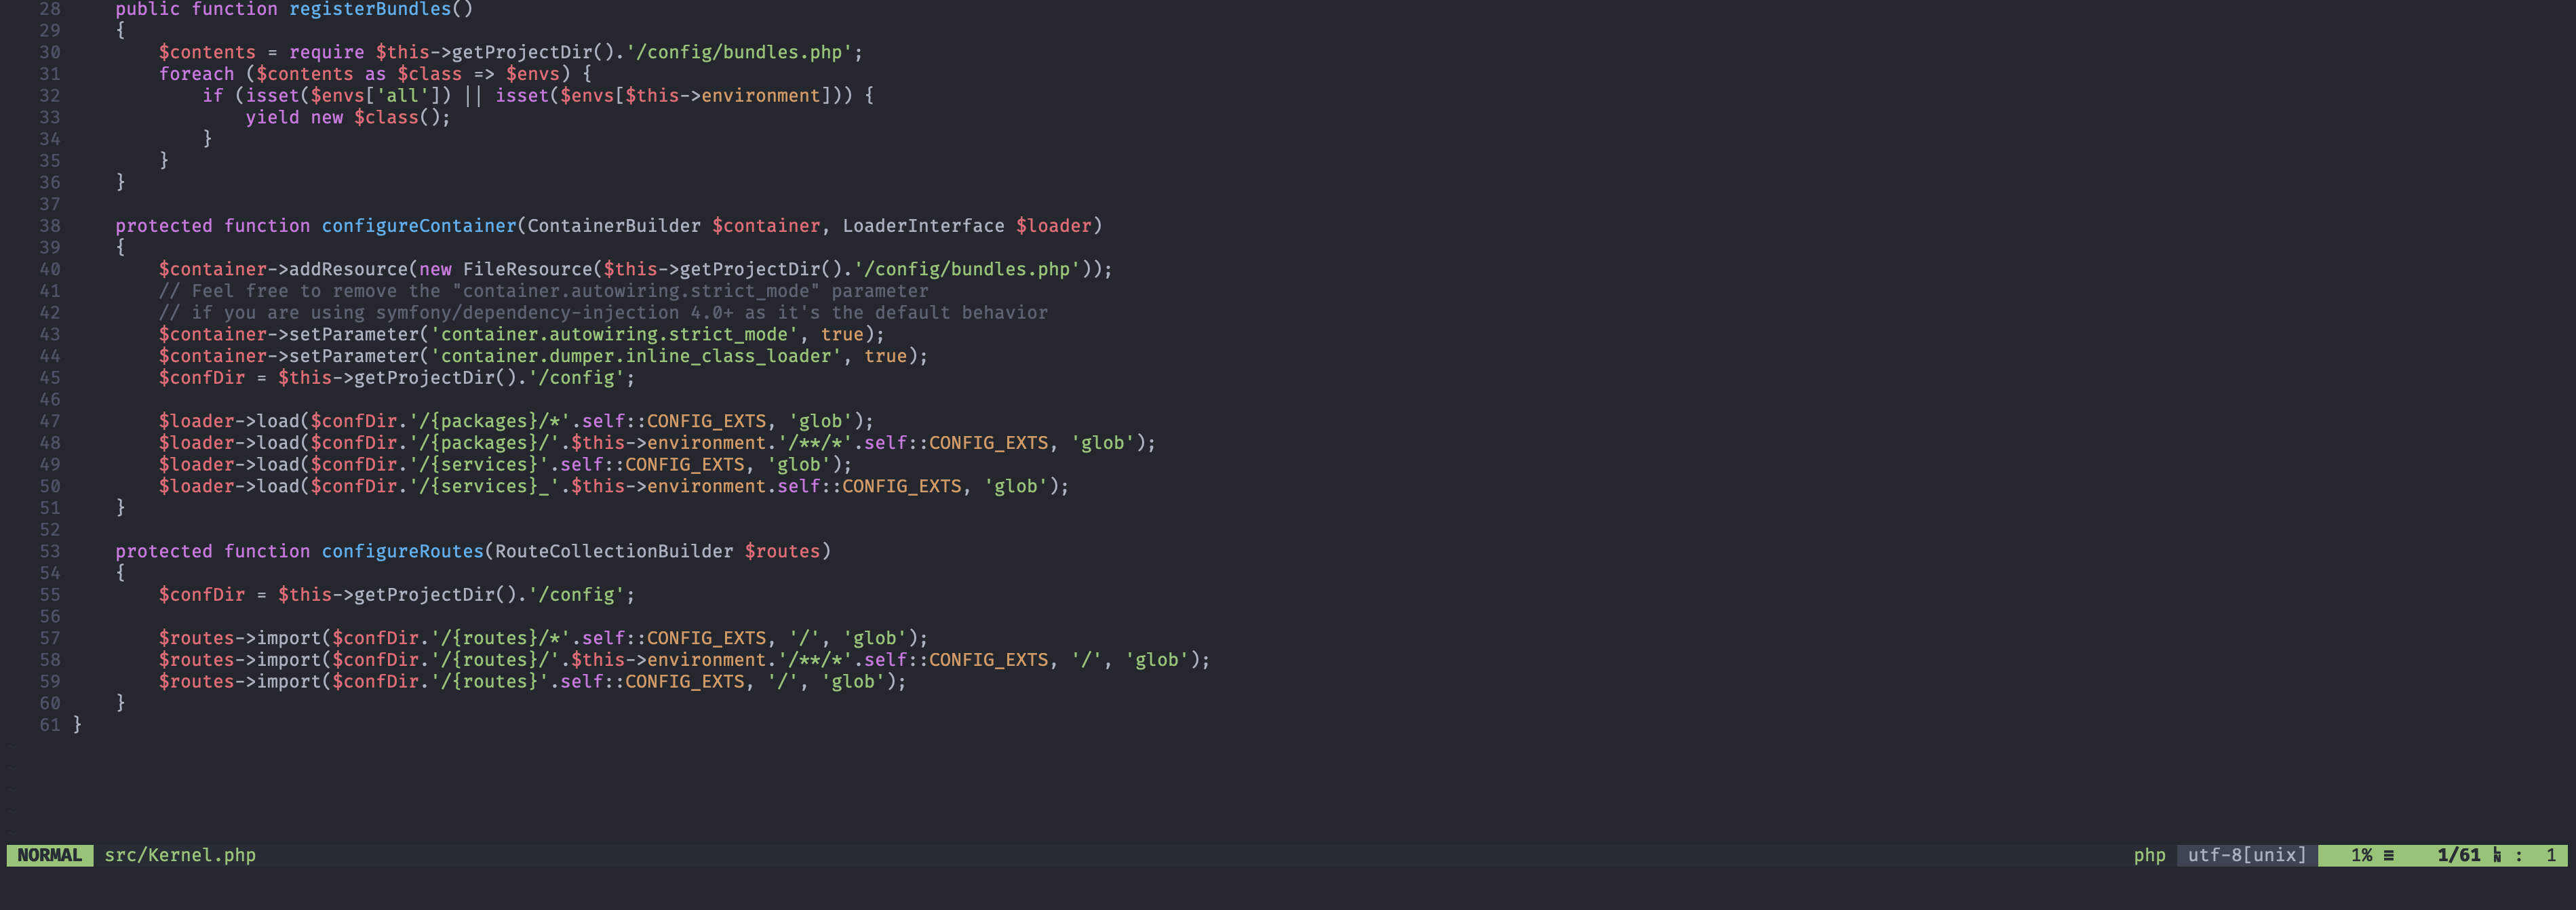Click the 1% scroll percentage indicator
This screenshot has width=2576, height=910.
(x=2360, y=855)
